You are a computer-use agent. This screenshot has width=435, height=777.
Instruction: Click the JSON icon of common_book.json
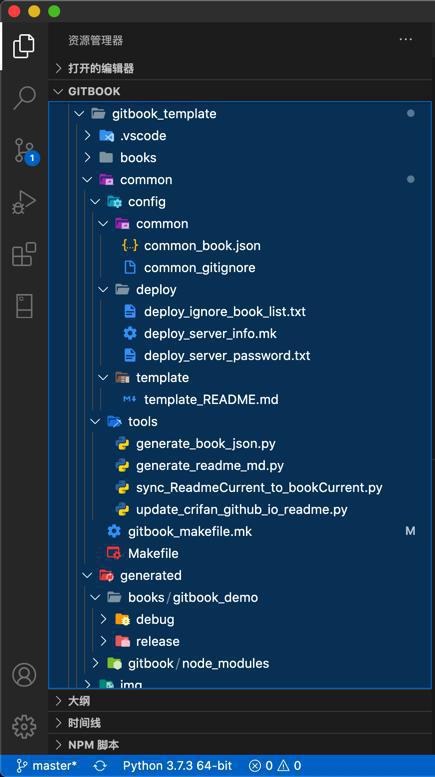(130, 245)
